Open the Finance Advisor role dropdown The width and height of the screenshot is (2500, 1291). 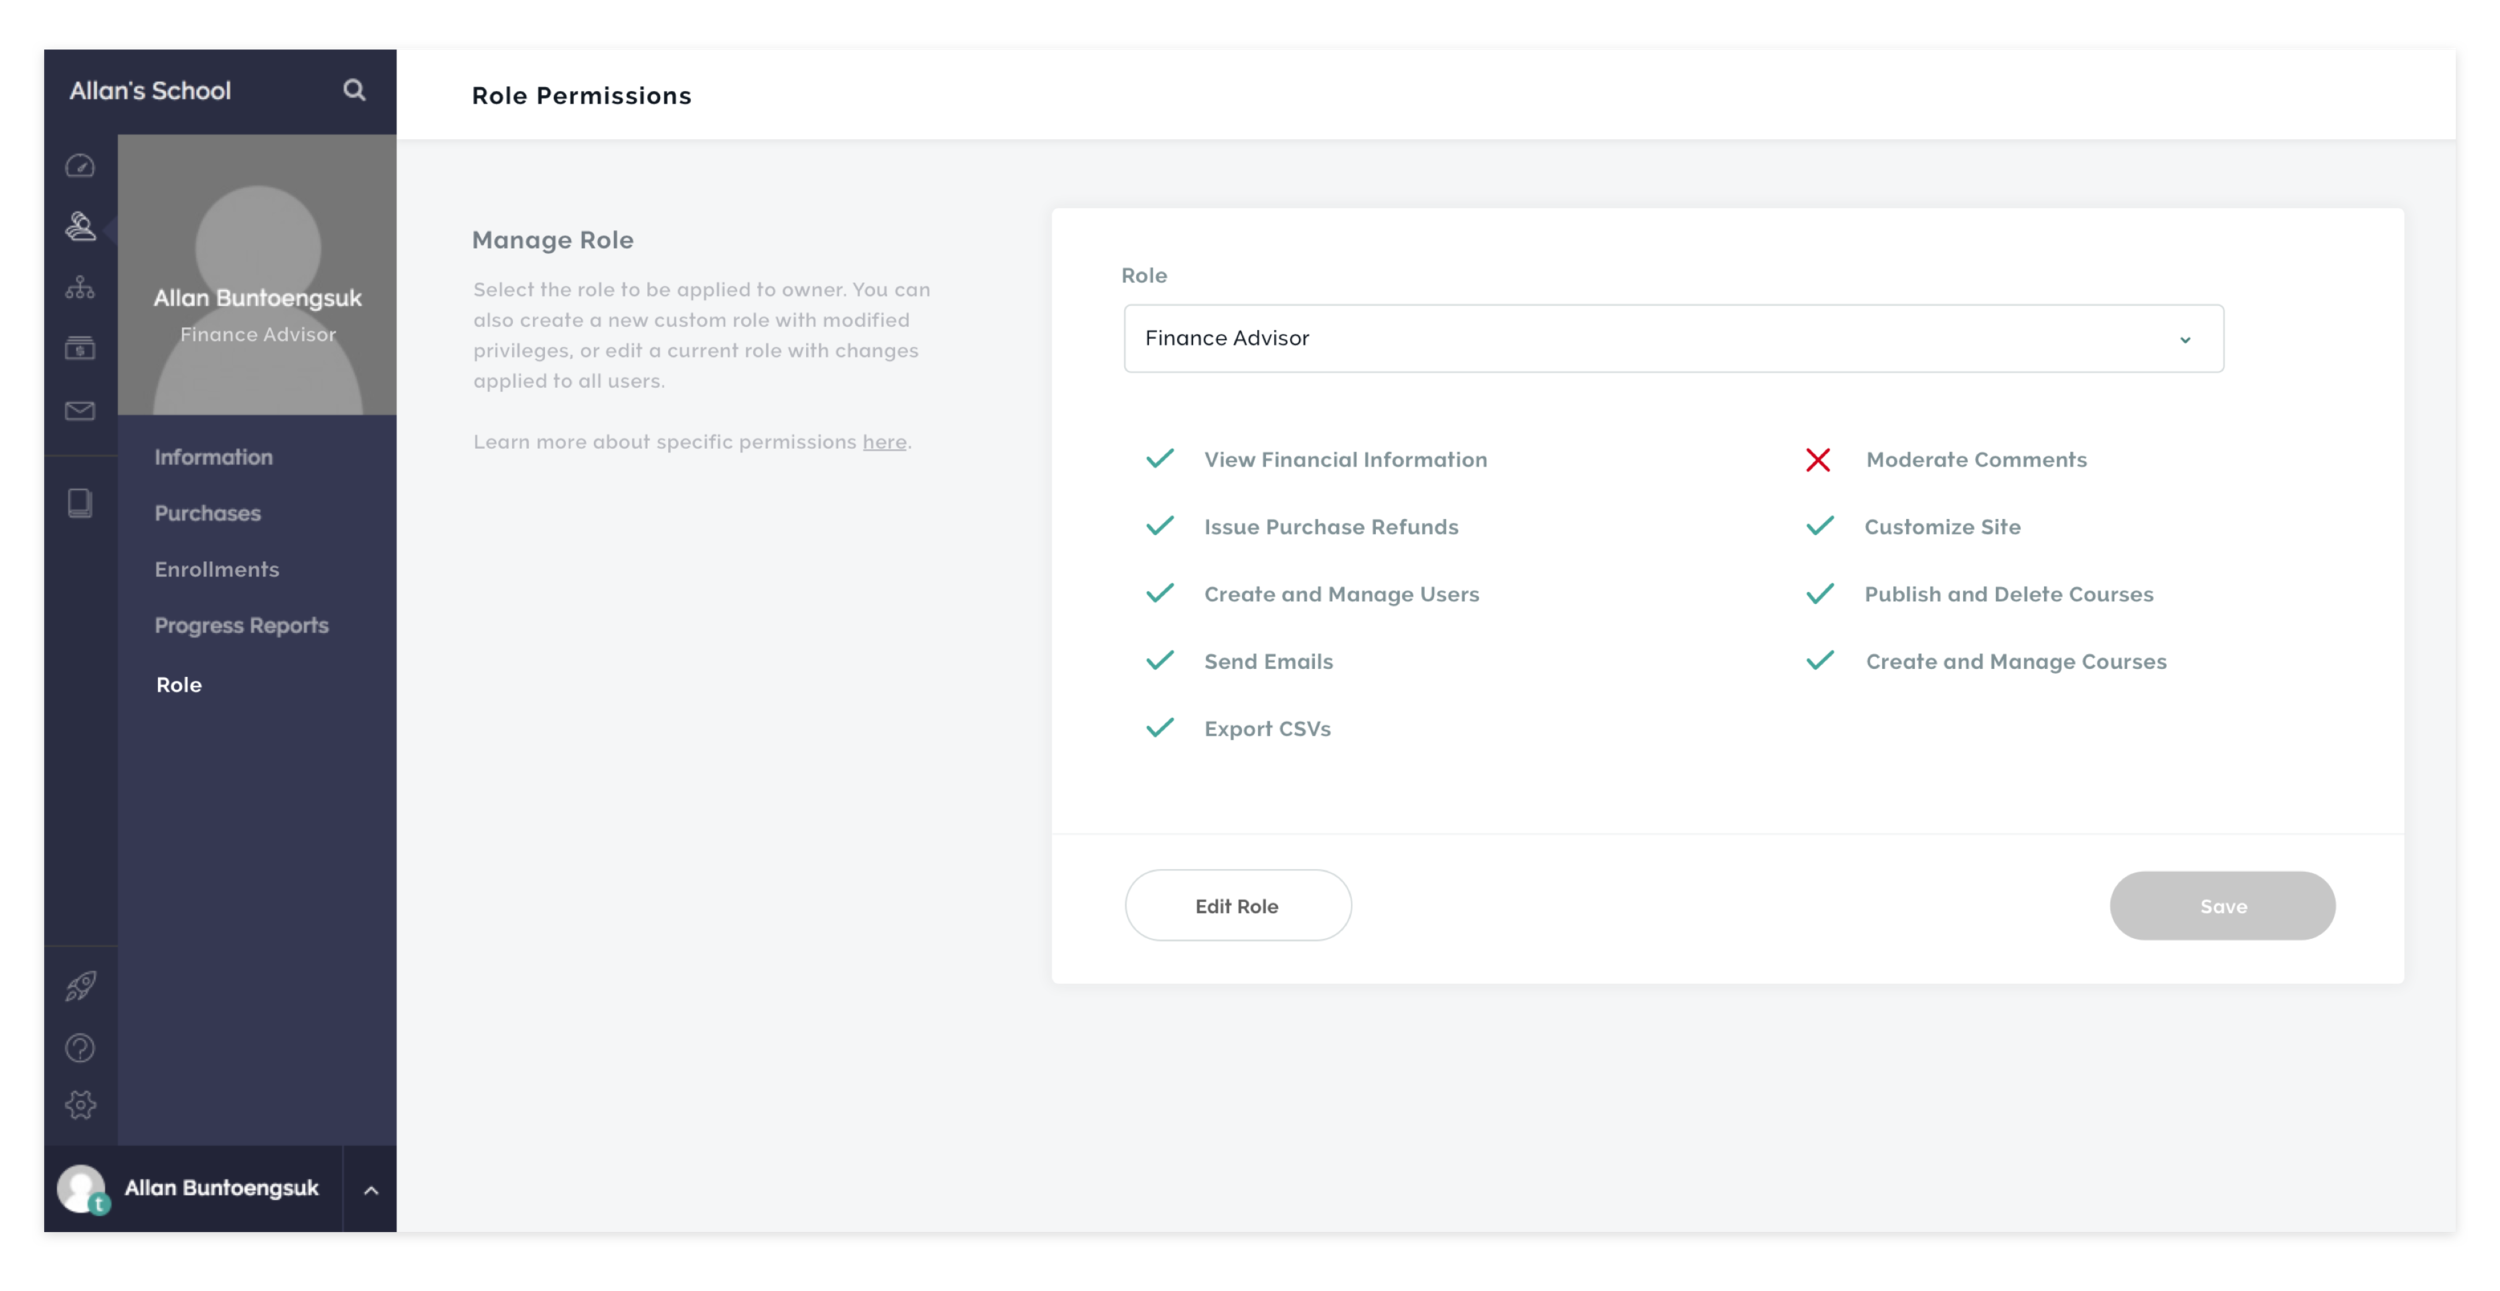click(x=1674, y=339)
